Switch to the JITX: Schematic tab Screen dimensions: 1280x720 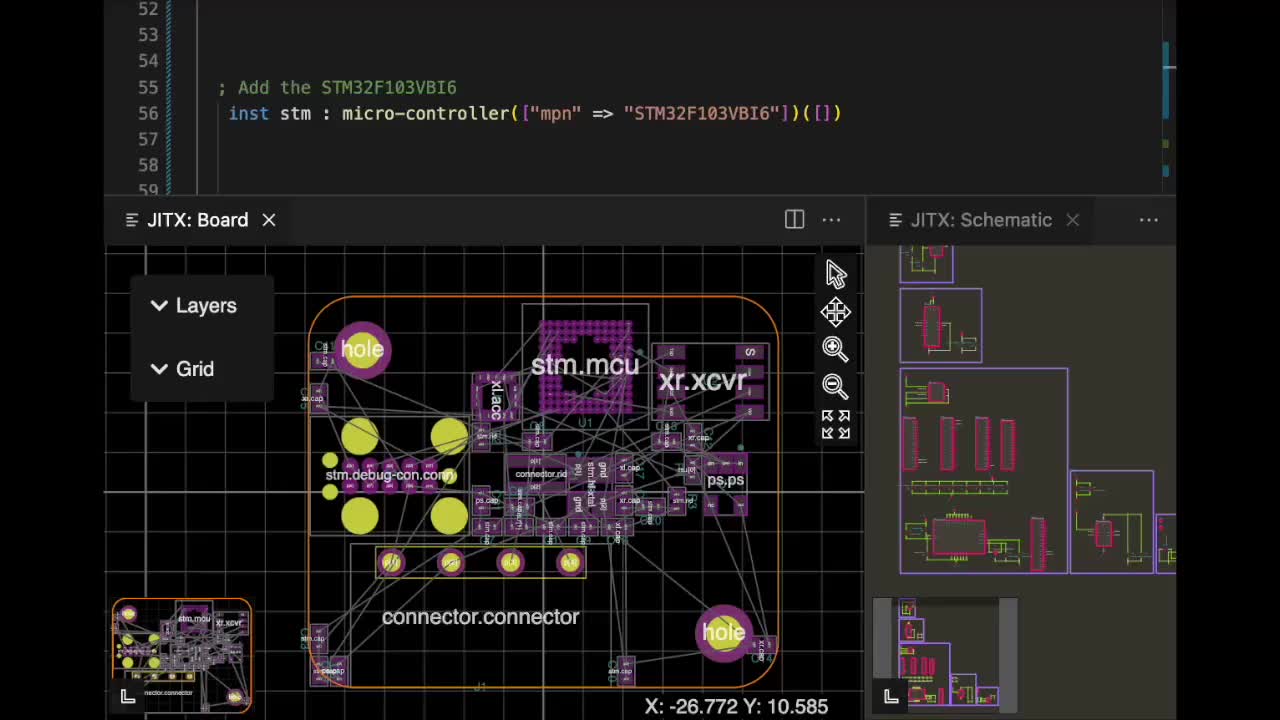pyautogui.click(x=980, y=220)
